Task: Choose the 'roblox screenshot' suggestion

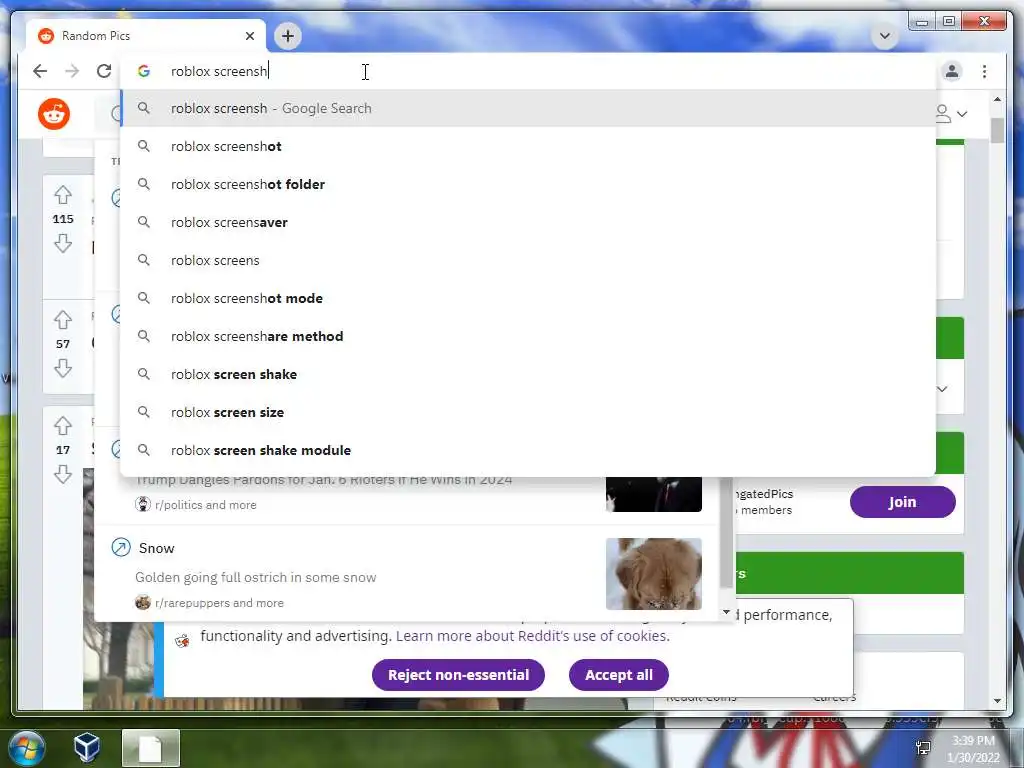Action: (x=528, y=146)
